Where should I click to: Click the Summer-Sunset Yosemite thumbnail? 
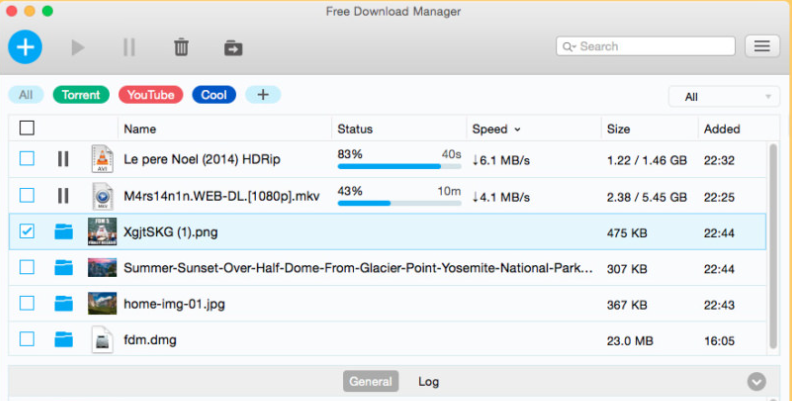tap(102, 268)
